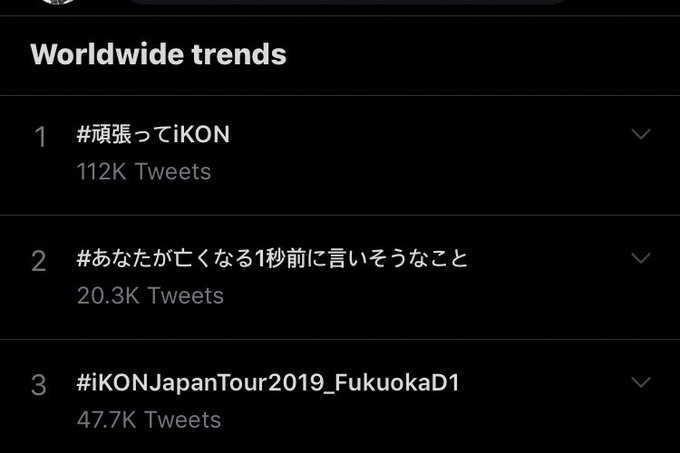Click the 20.3K Tweets count
Image resolution: width=680 pixels, height=453 pixels.
click(150, 296)
